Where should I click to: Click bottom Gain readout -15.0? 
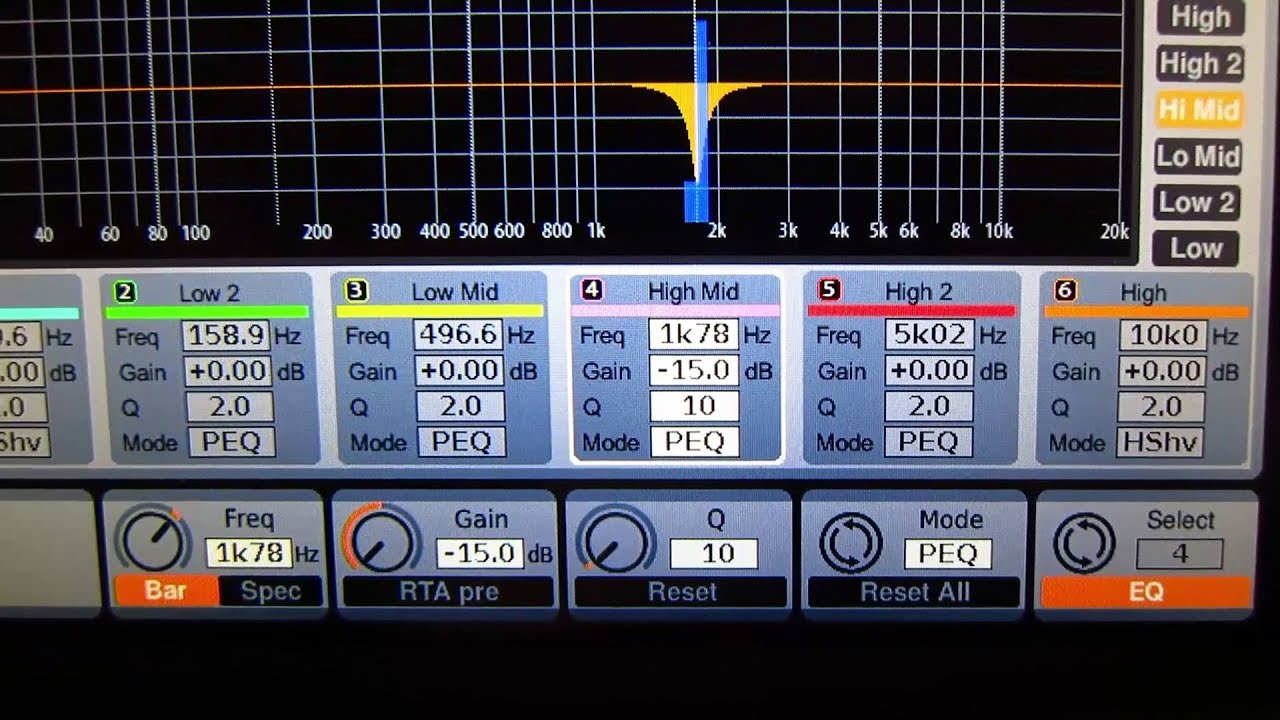pos(479,553)
